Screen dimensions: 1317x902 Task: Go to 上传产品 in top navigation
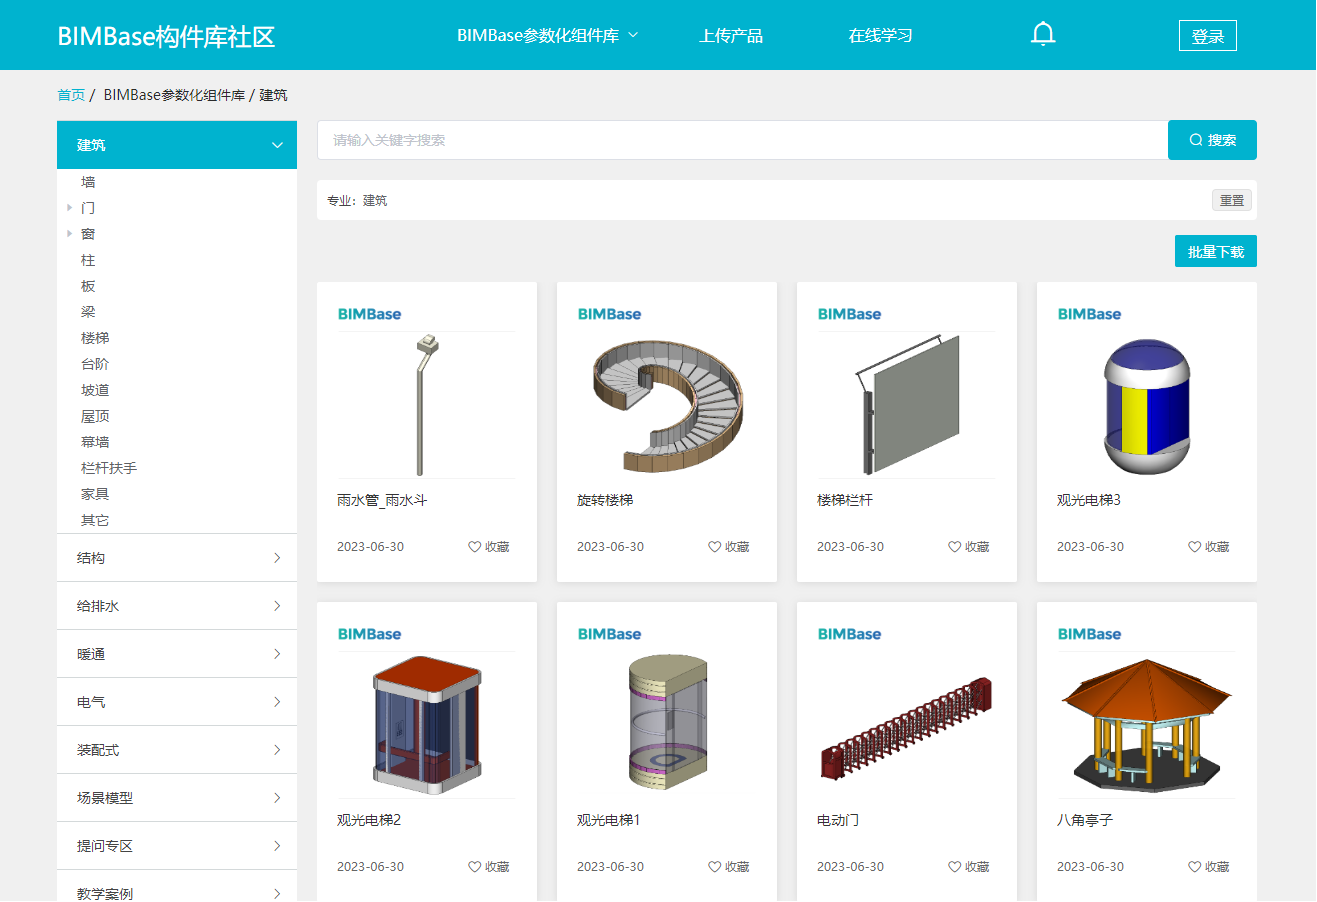click(730, 36)
